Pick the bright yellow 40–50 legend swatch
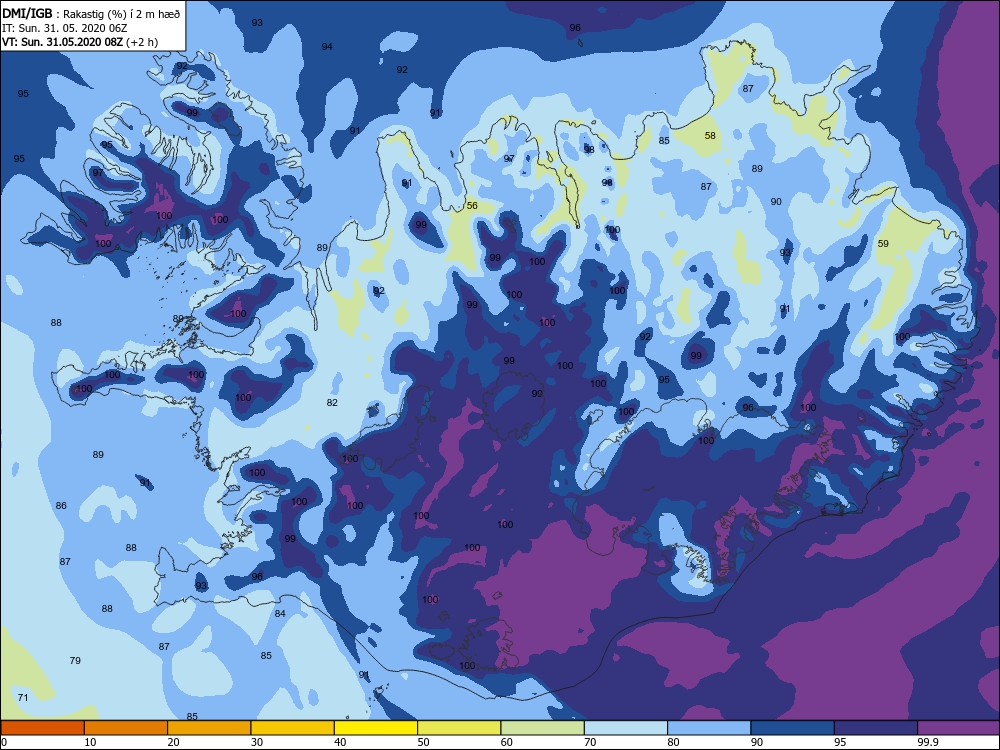 click(x=376, y=728)
